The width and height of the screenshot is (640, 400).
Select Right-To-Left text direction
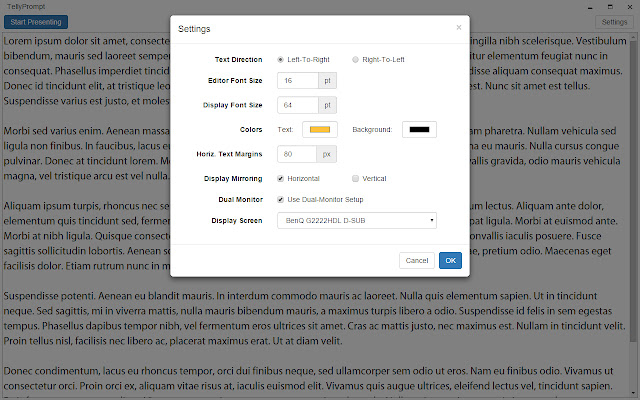click(356, 60)
